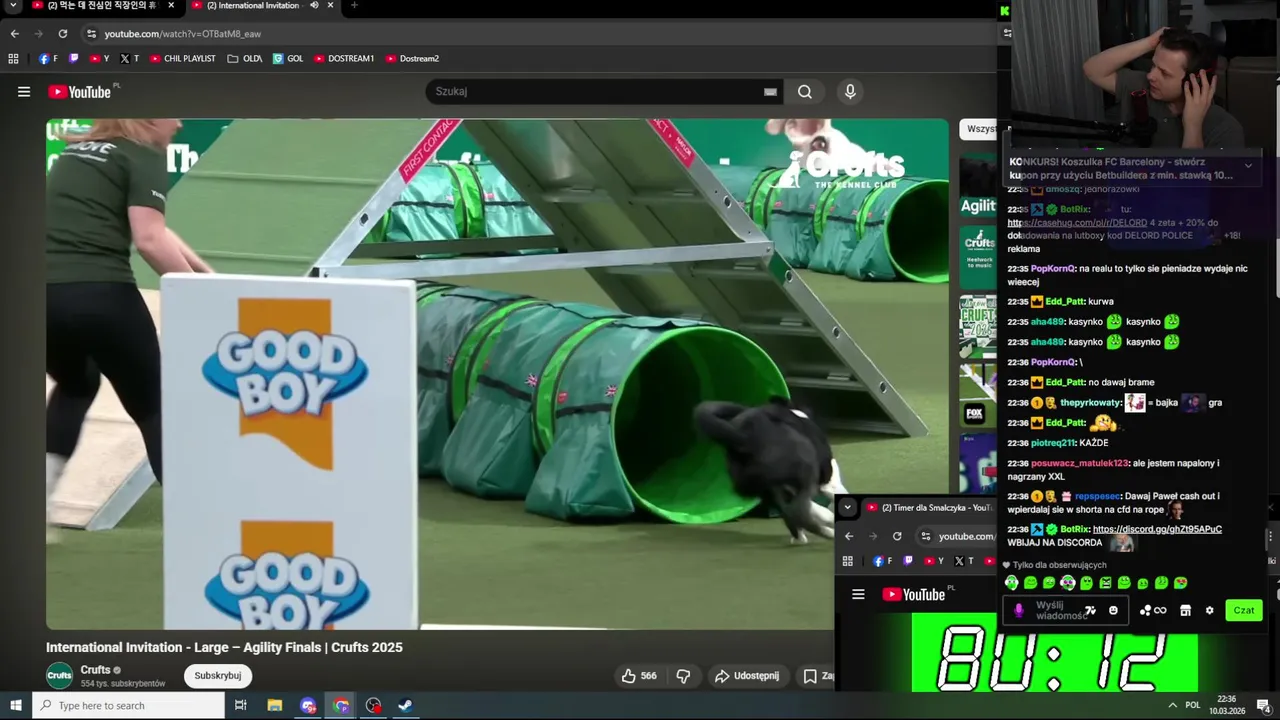Open YouTube guide menu in Timer window
Viewport: 1280px width, 720px height.
pyautogui.click(x=858, y=594)
